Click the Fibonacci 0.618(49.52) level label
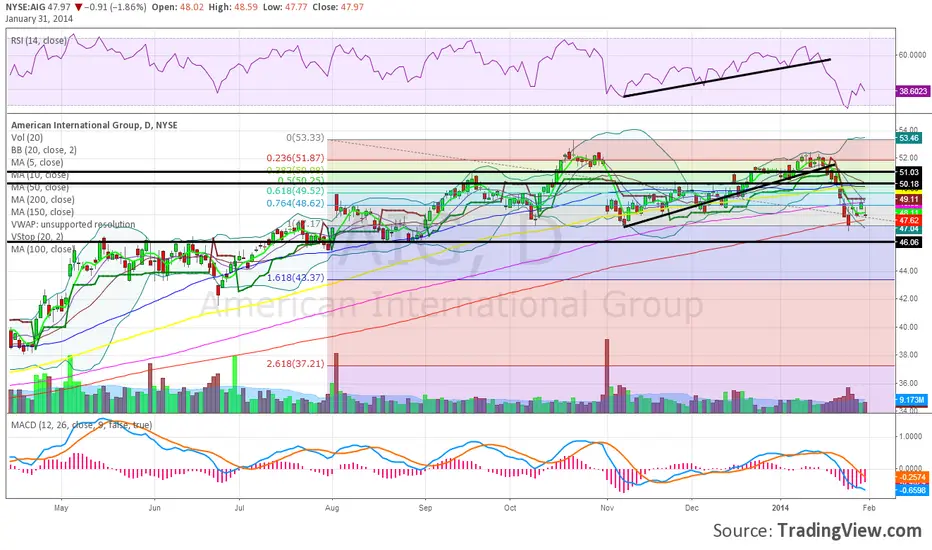Screen dimensions: 932x550 click(x=295, y=191)
